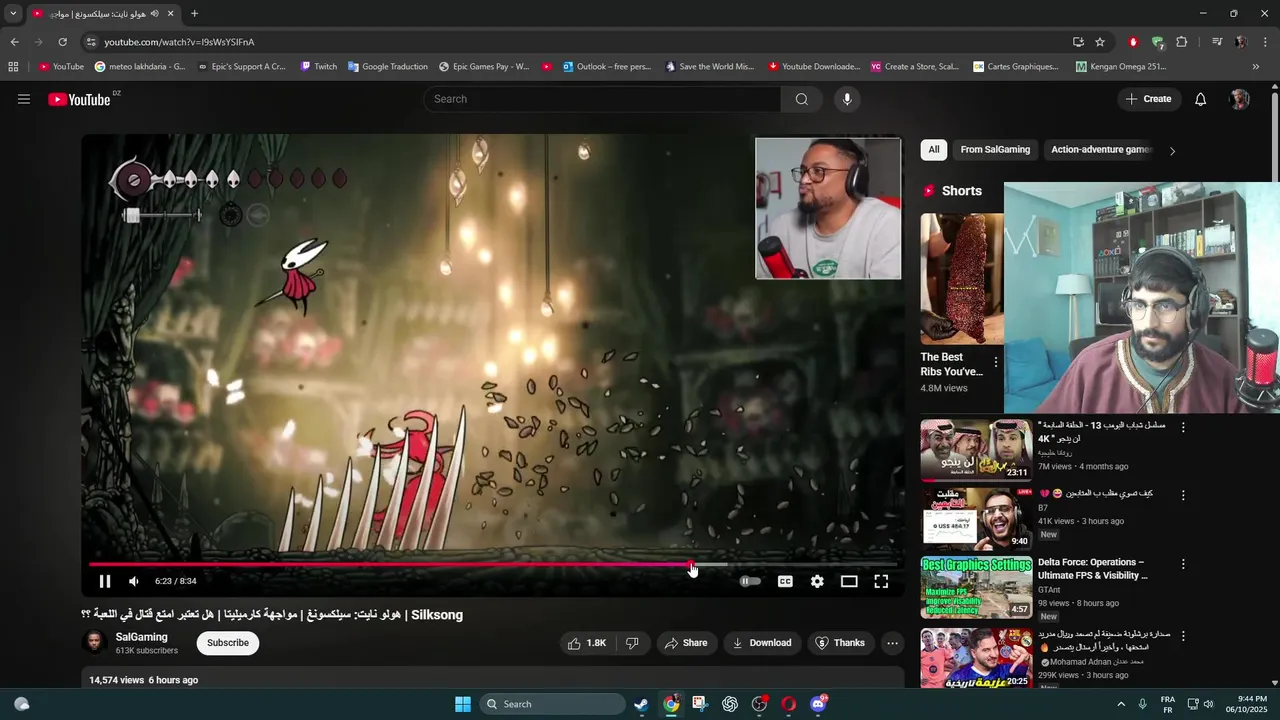Screen dimensions: 1280x720
Task: Open the Google Traduction bookmark
Action: click(388, 67)
